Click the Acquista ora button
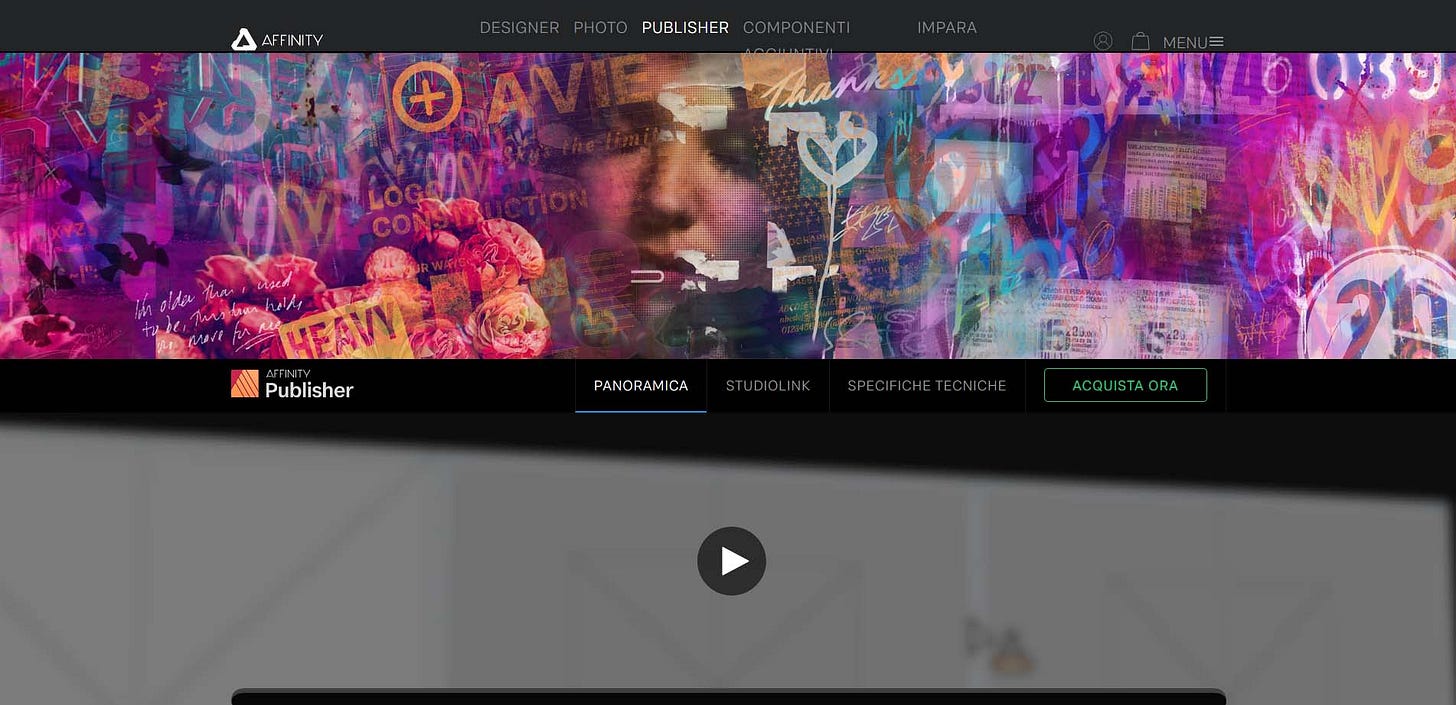This screenshot has height=705, width=1456. point(1125,385)
